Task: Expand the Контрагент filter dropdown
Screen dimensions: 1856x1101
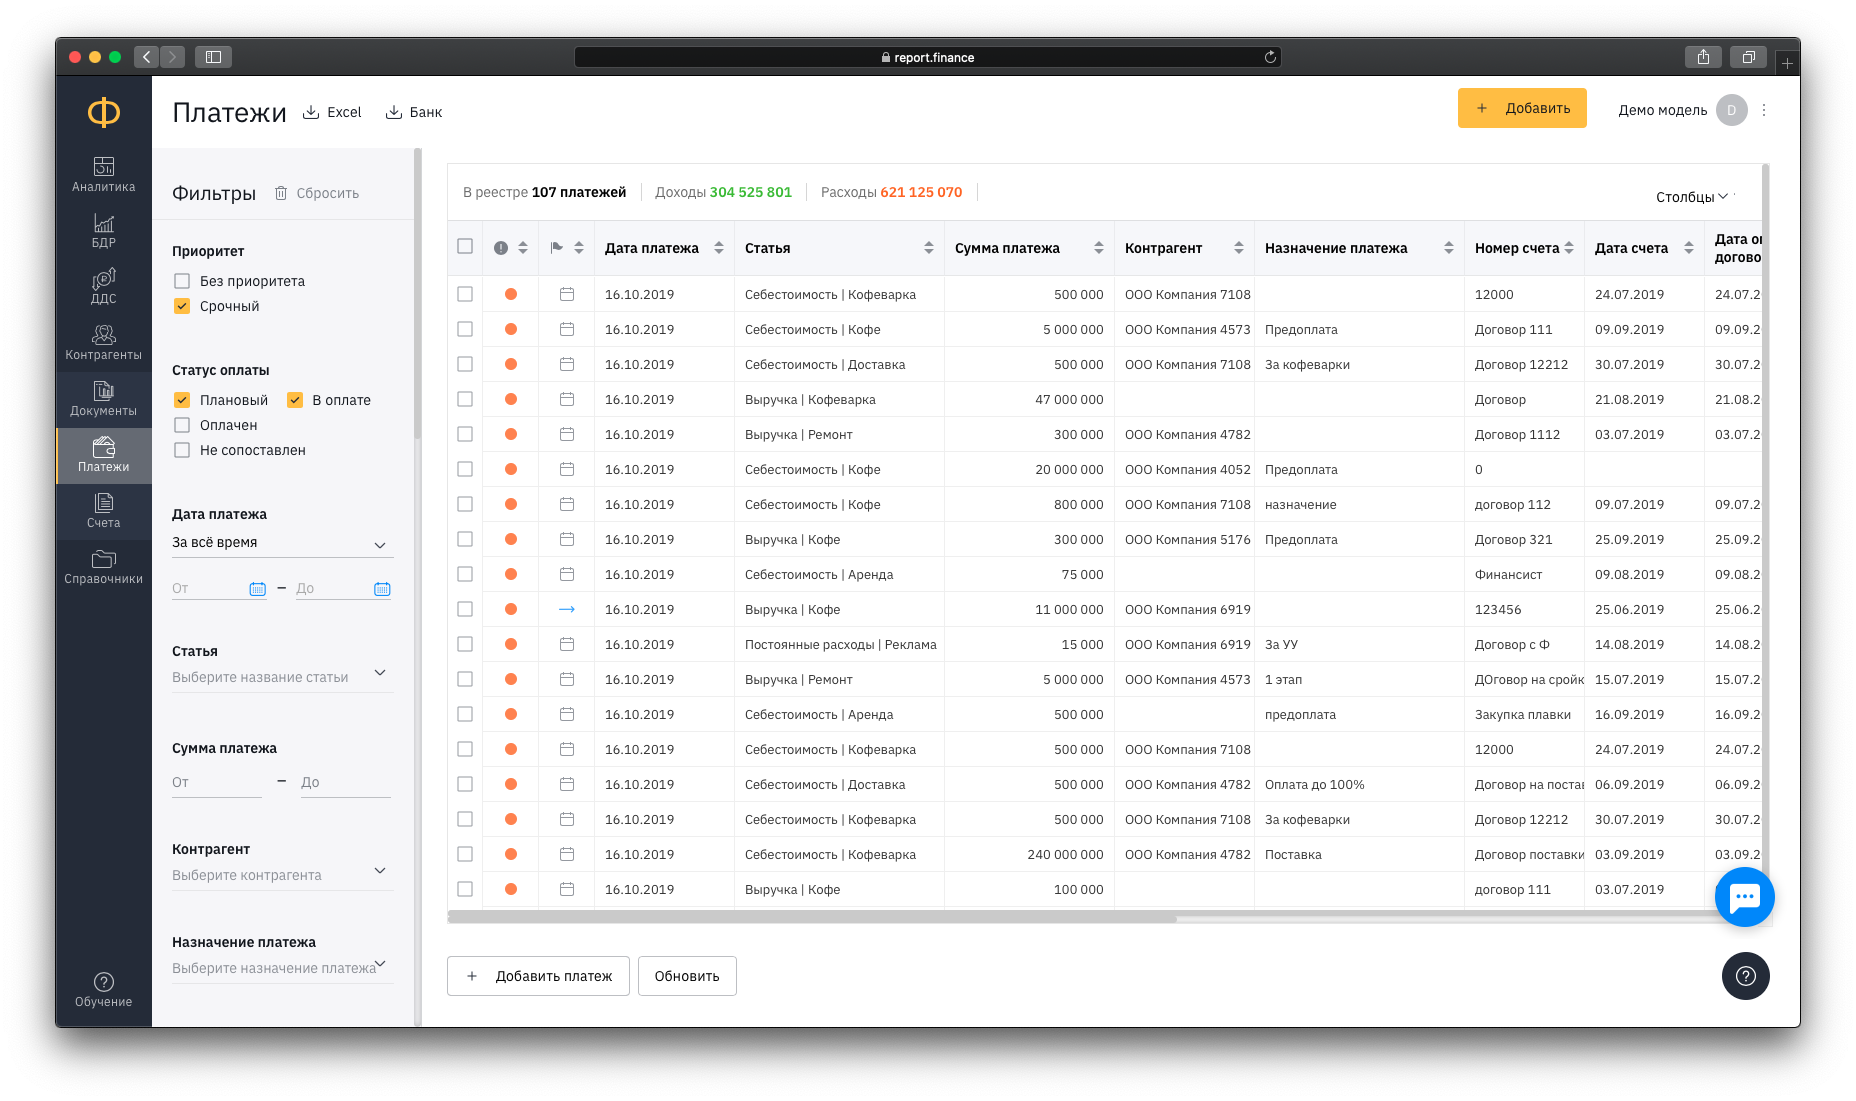Action: pyautogui.click(x=281, y=874)
